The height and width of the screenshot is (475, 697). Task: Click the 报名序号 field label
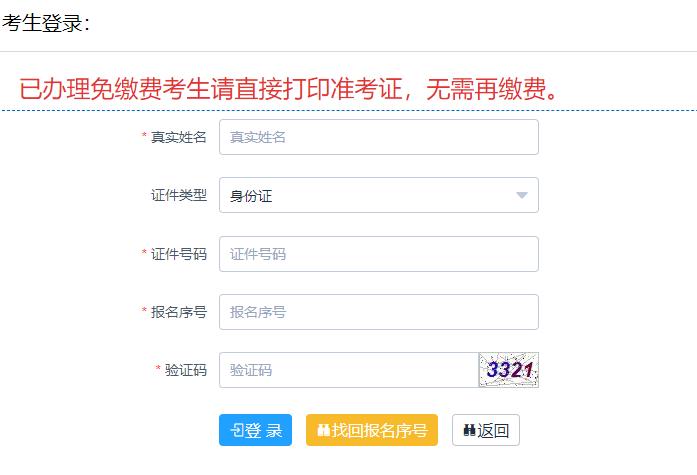(x=179, y=312)
